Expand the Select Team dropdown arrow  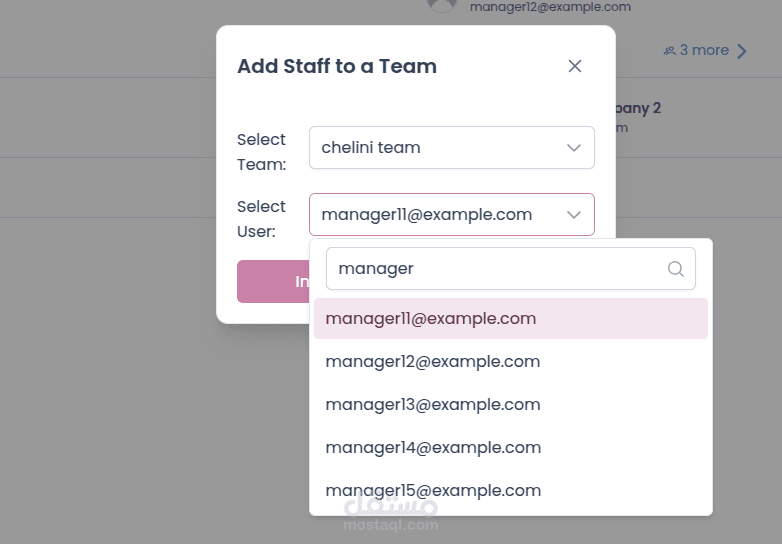[x=574, y=148]
